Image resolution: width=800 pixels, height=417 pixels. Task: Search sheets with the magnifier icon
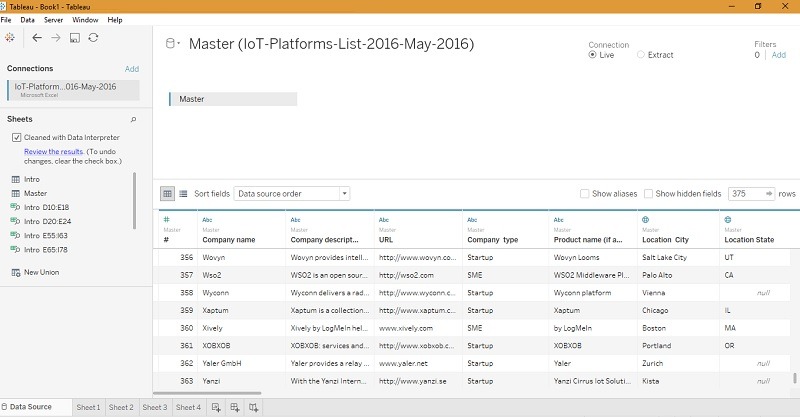pyautogui.click(x=133, y=119)
